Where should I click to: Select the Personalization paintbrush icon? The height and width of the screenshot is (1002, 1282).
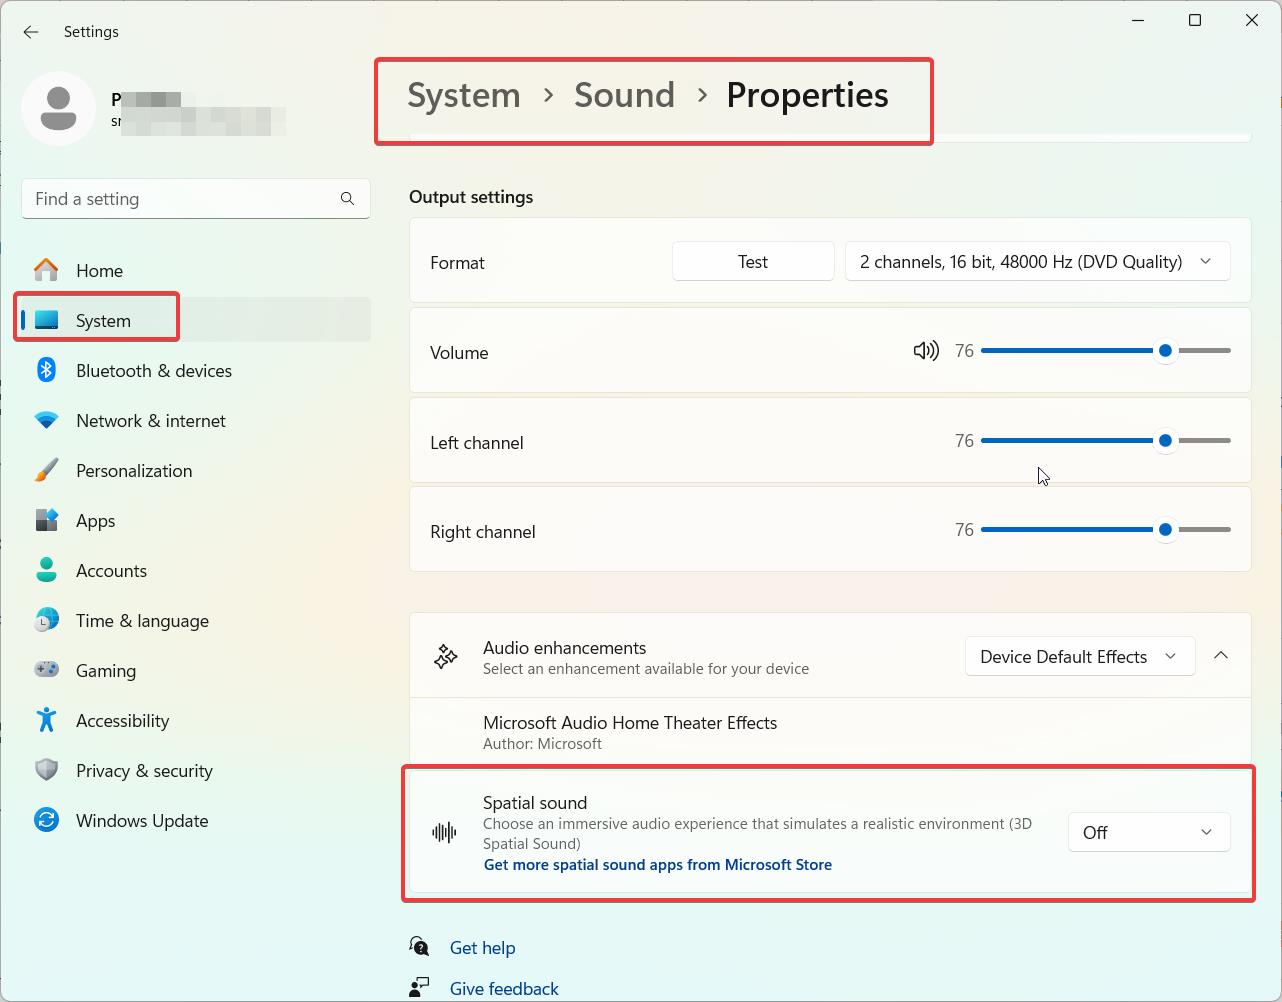pos(46,470)
